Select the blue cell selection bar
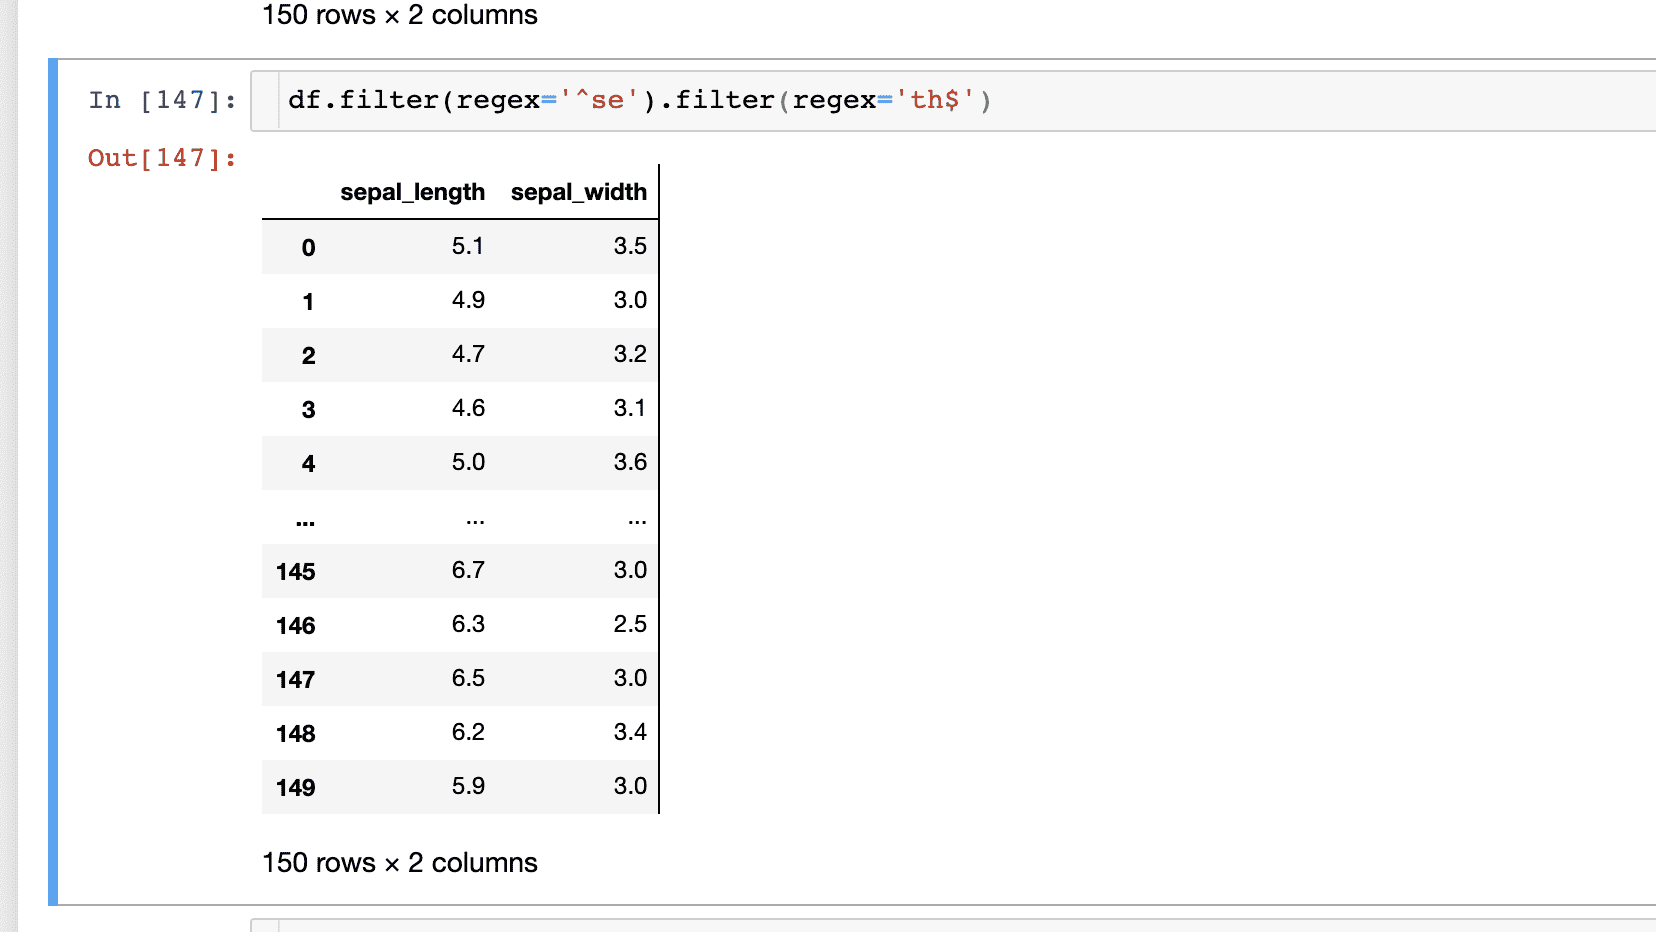This screenshot has height=932, width=1656. [x=53, y=480]
